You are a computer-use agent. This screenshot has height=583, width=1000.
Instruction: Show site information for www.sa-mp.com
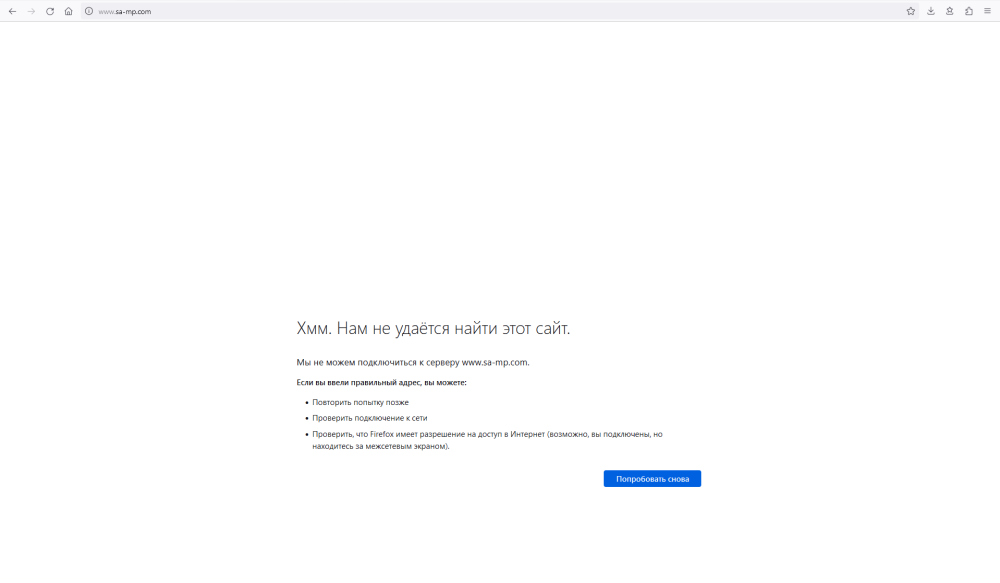pyautogui.click(x=89, y=11)
